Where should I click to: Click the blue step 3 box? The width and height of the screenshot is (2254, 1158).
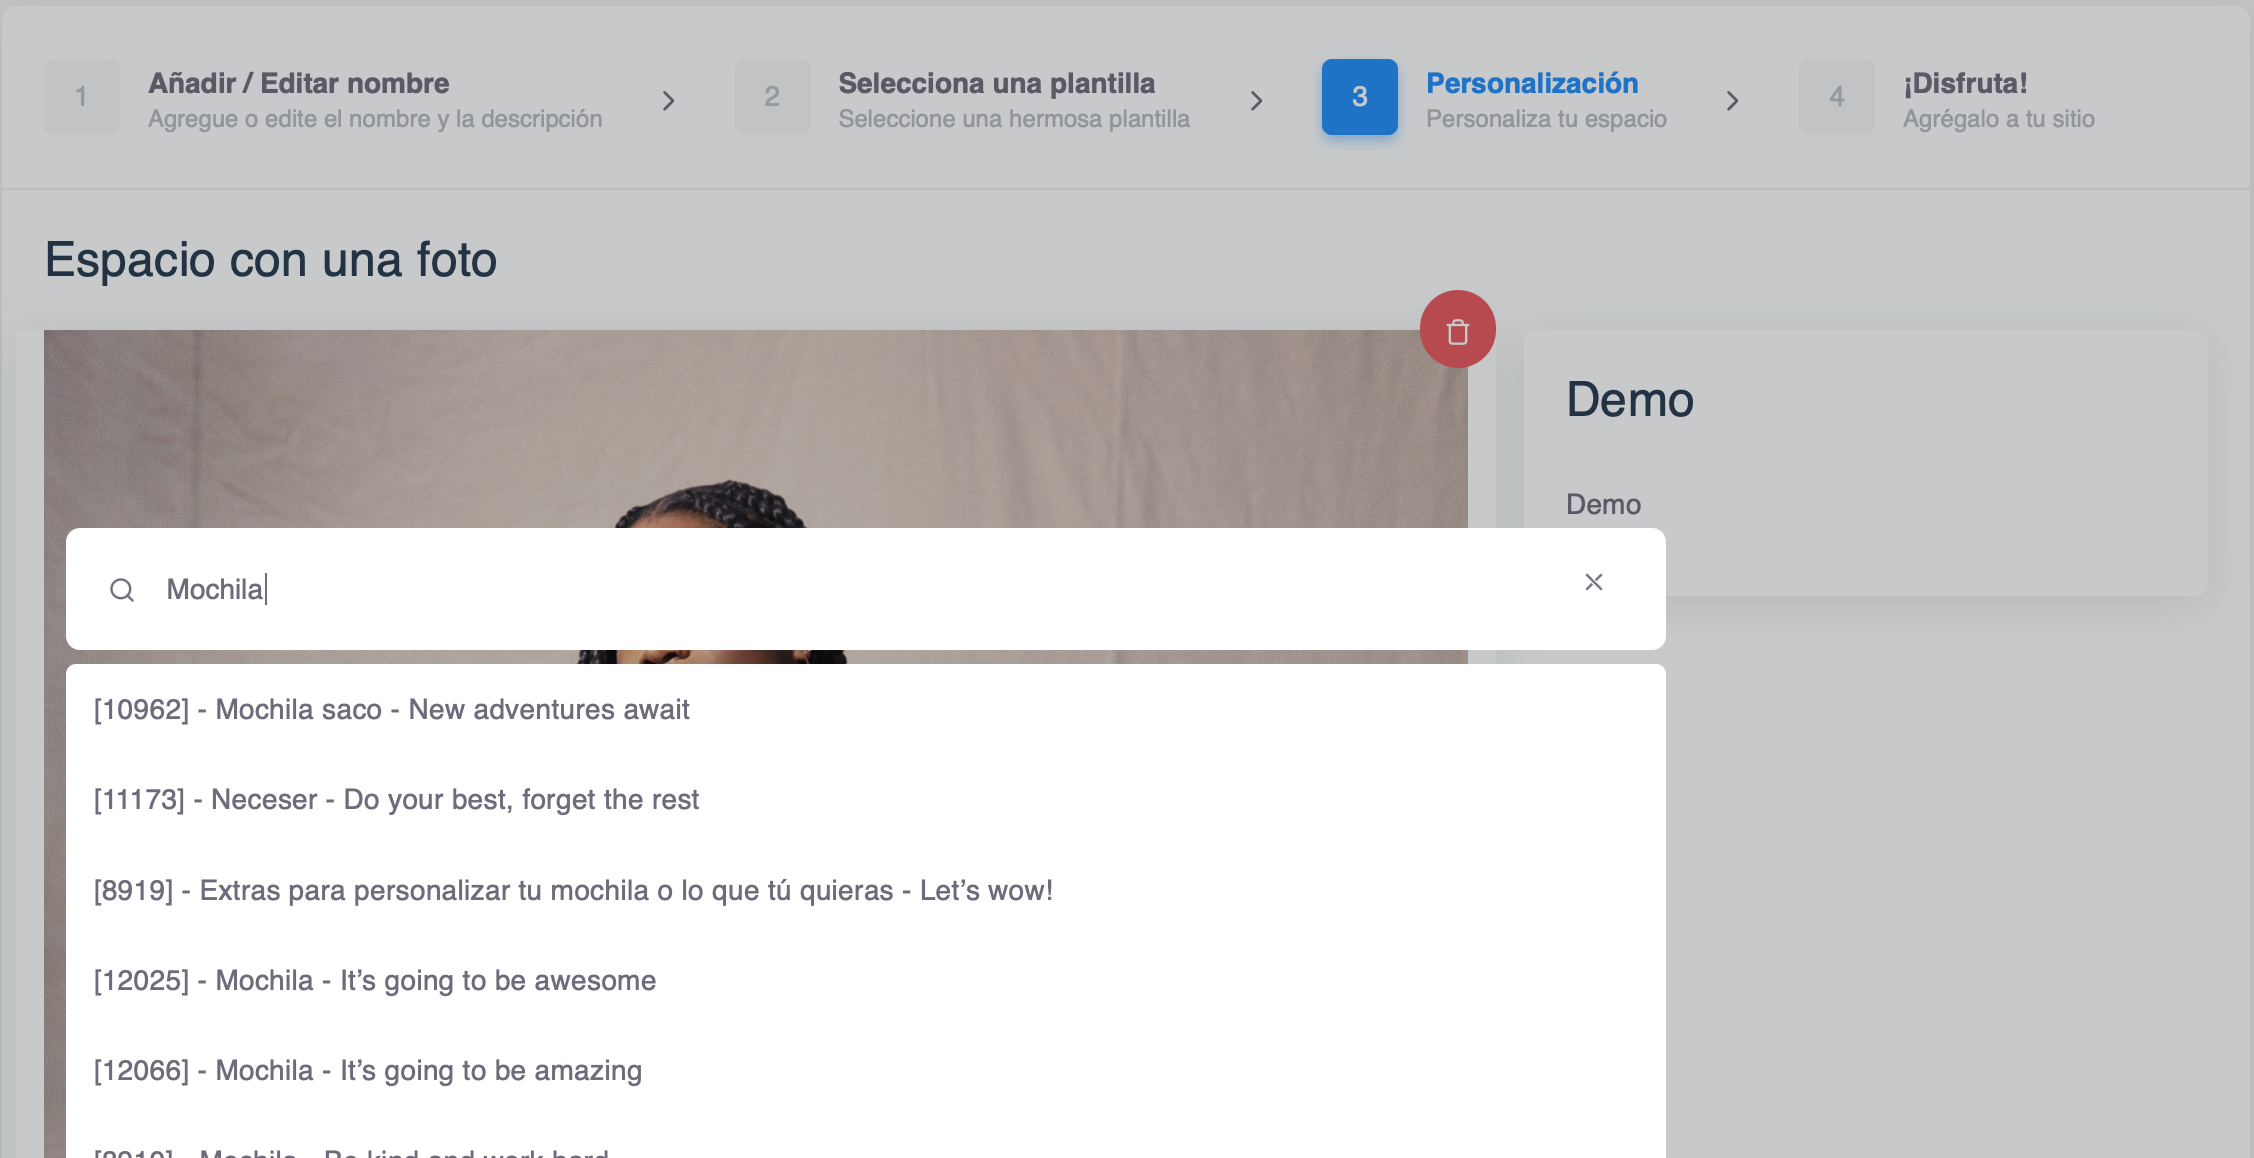coord(1359,97)
